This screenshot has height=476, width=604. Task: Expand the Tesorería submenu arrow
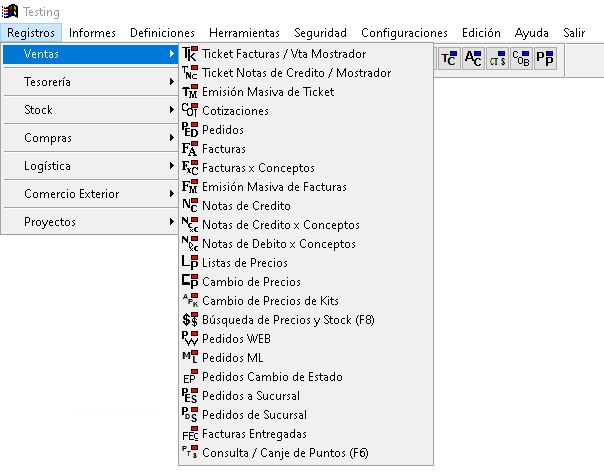tap(172, 82)
